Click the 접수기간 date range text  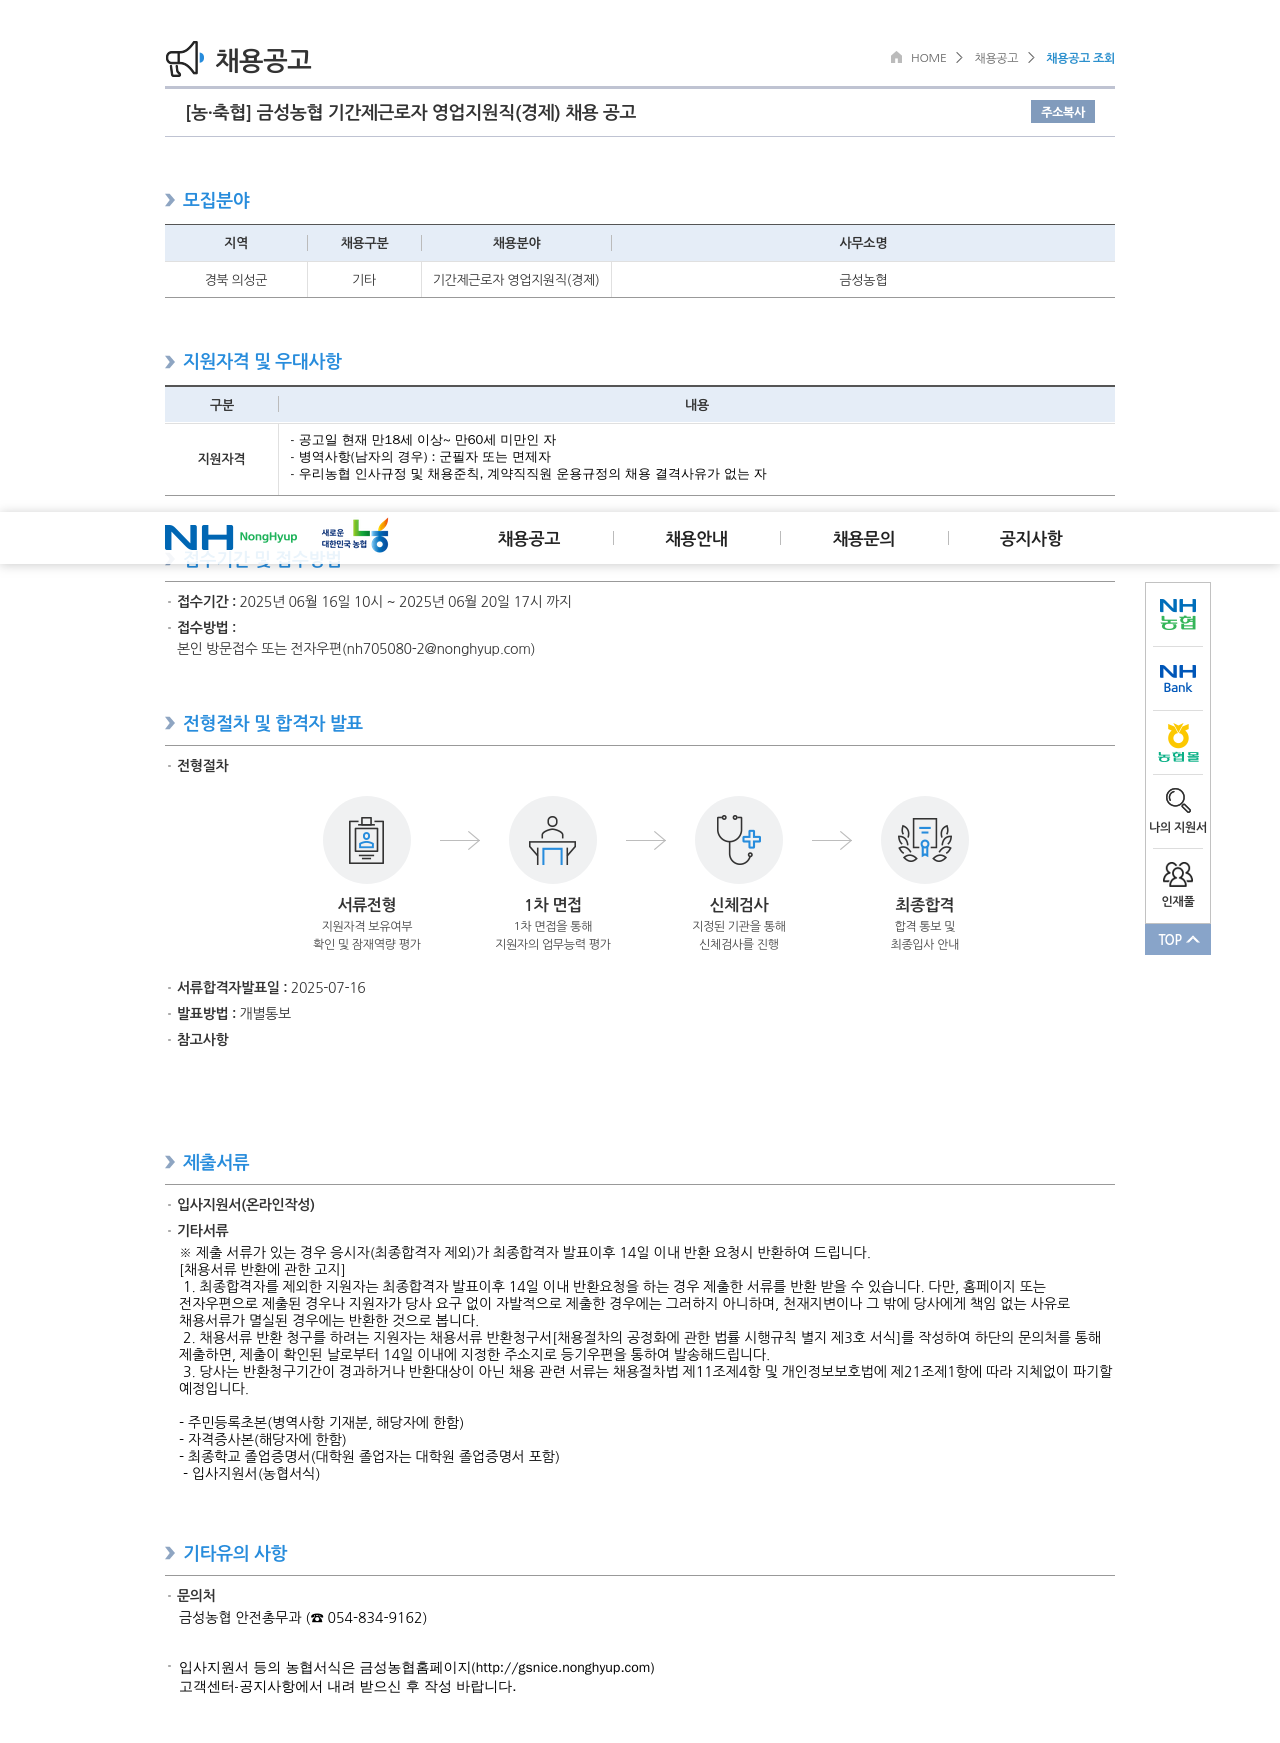click(x=405, y=601)
